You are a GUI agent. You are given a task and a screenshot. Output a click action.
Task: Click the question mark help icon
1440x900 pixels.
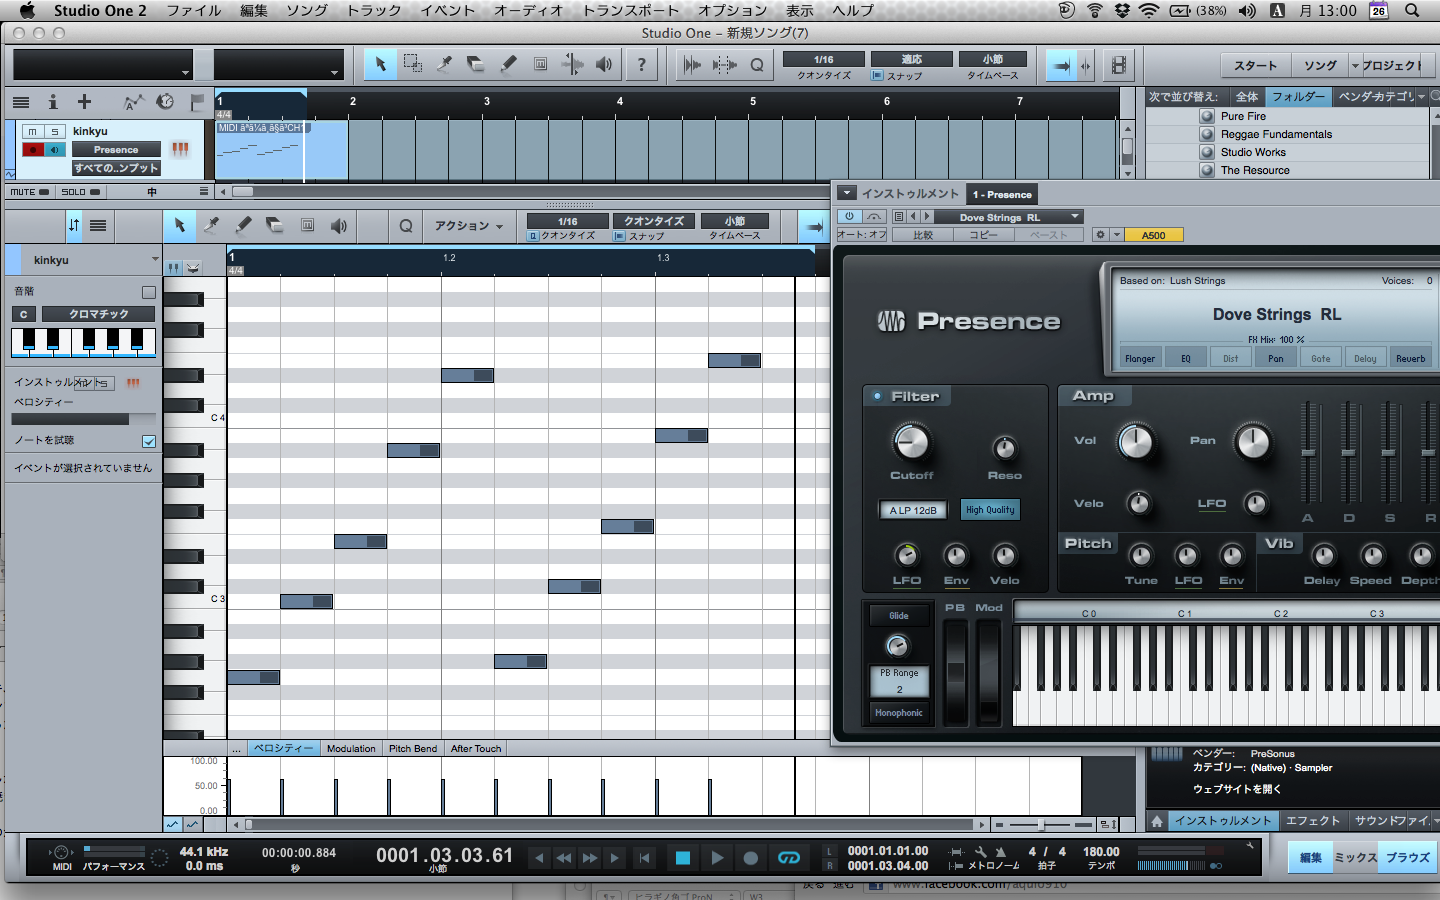tap(641, 65)
